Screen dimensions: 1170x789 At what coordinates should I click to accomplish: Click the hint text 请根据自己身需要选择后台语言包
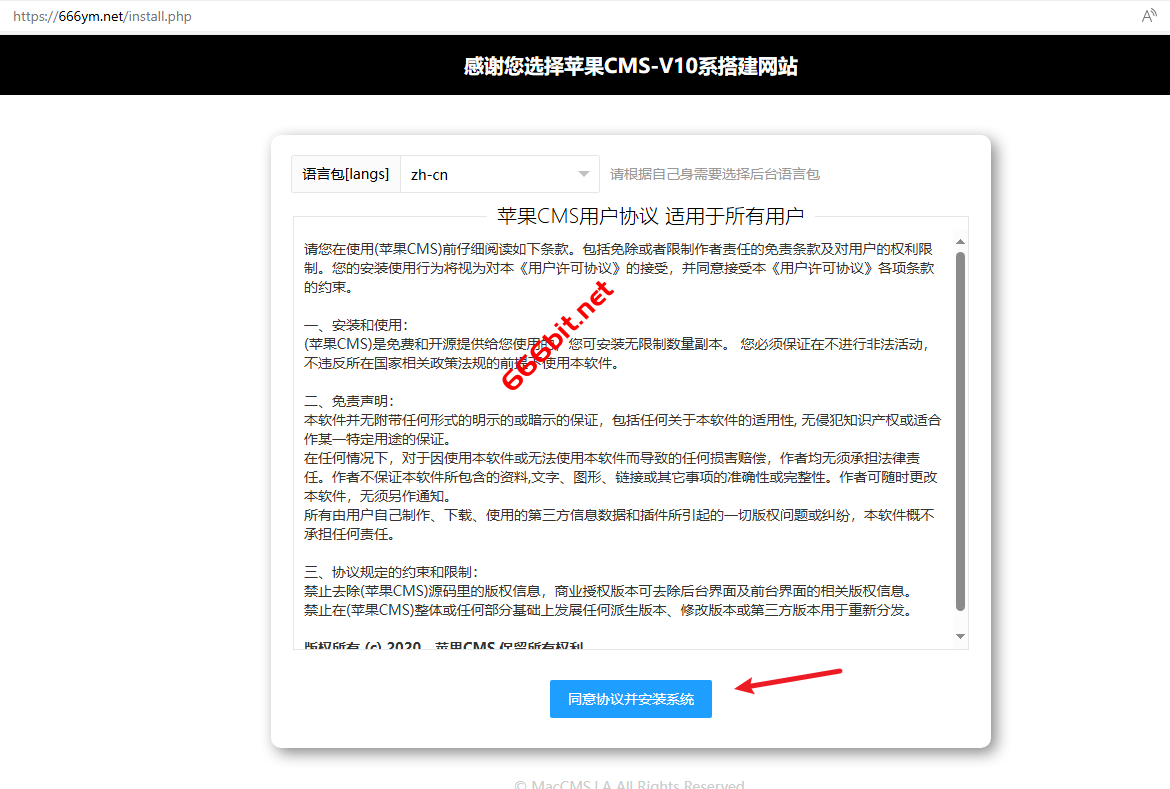(715, 175)
